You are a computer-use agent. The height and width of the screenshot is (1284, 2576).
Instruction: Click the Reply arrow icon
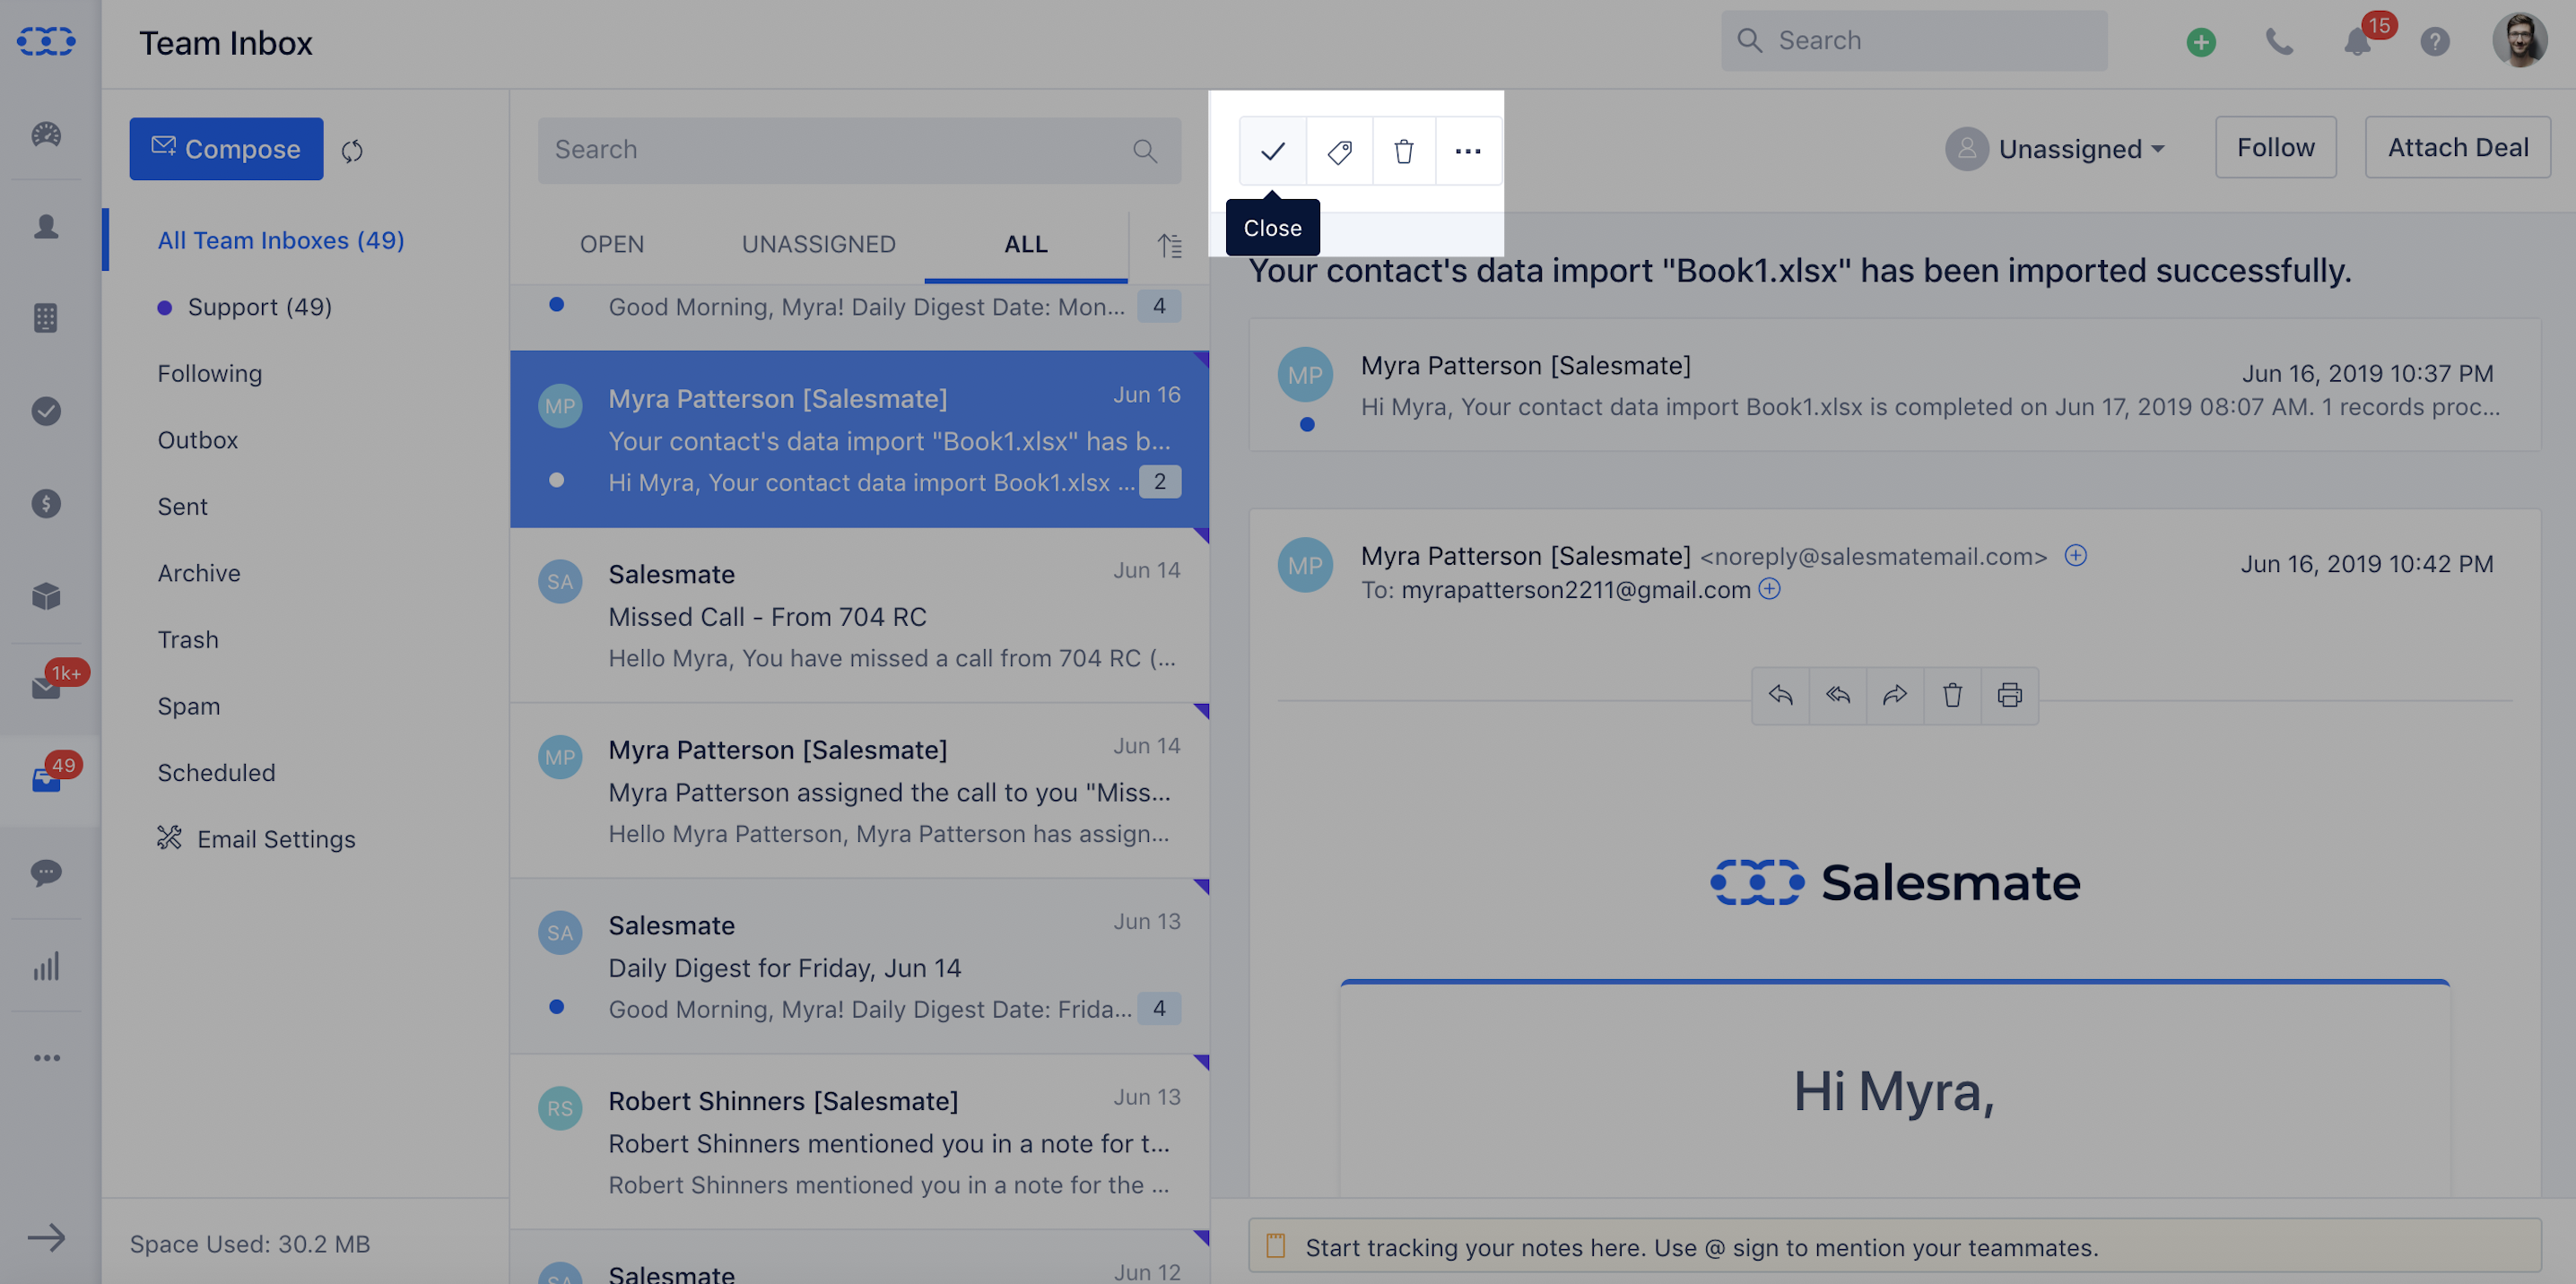coord(1780,695)
